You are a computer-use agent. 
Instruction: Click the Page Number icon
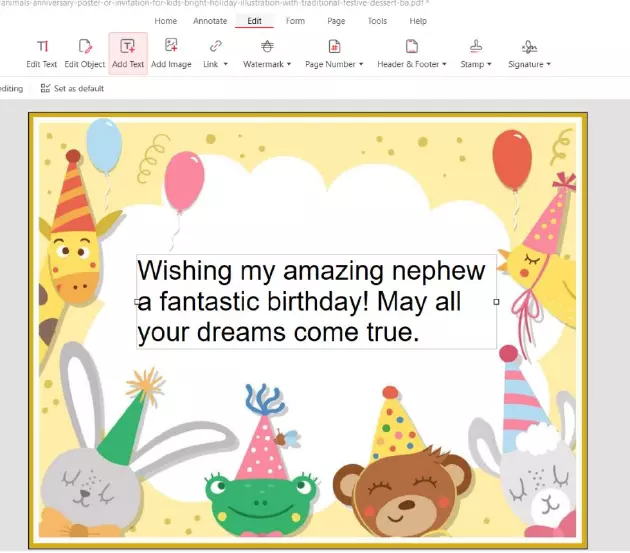coord(335,46)
